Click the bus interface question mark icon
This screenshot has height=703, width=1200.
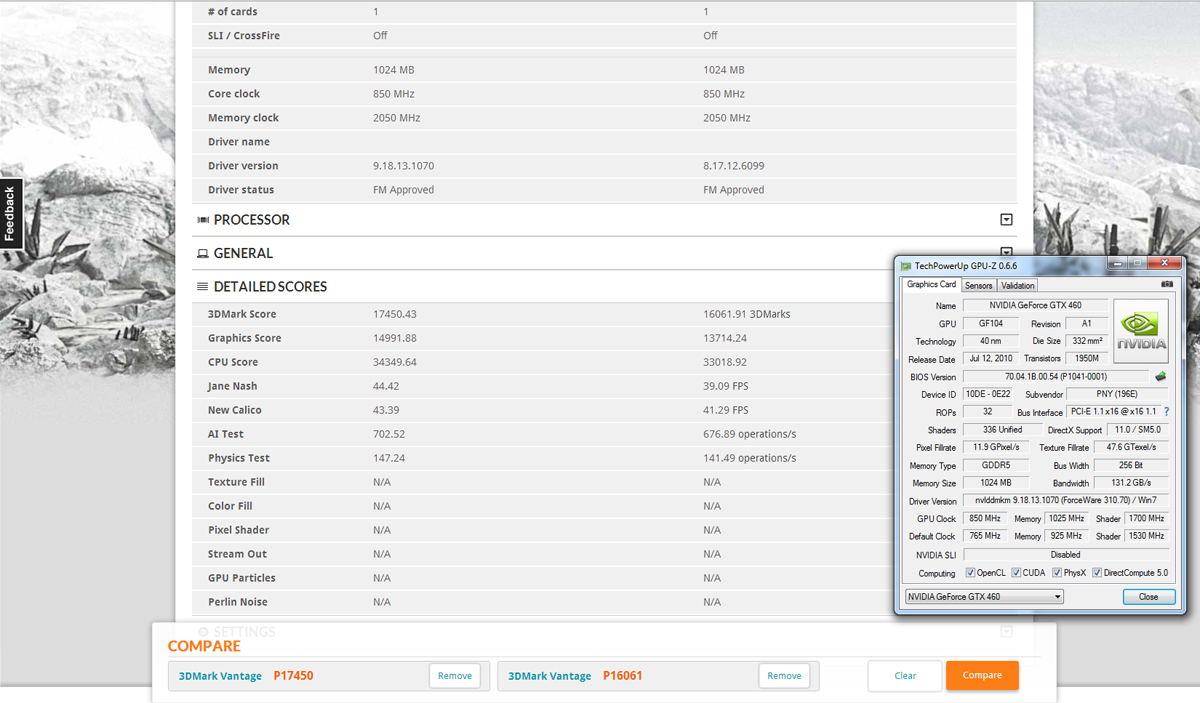[x=1166, y=412]
